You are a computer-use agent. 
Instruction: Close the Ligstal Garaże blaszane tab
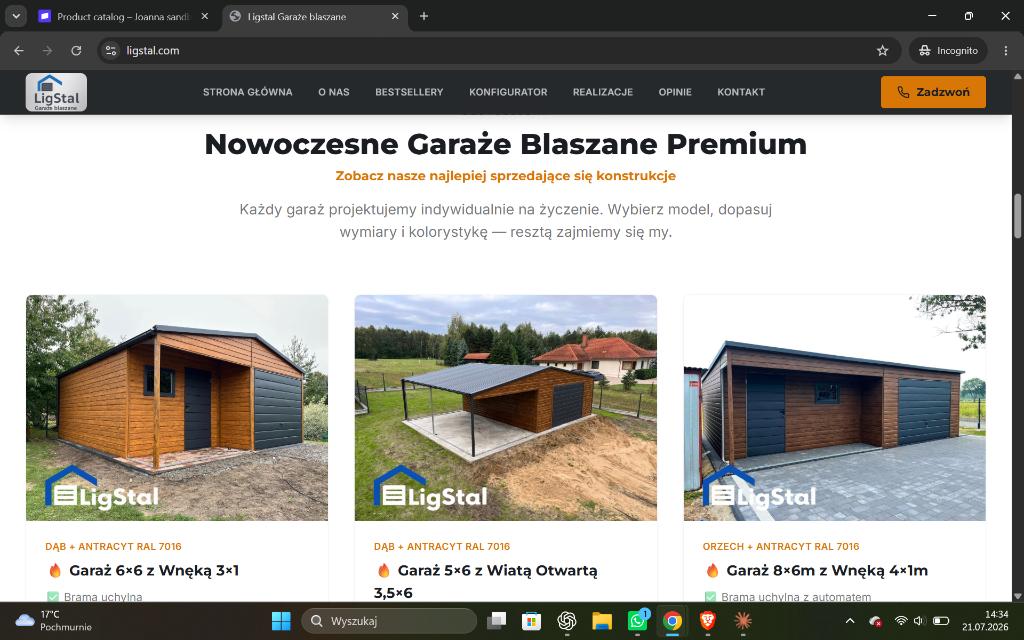click(395, 16)
